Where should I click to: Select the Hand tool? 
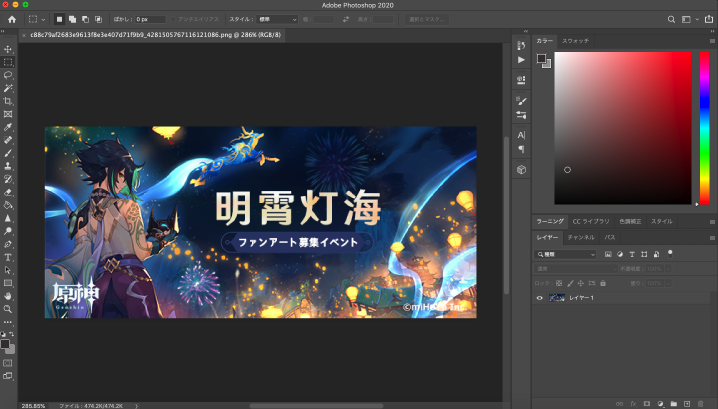[x=8, y=296]
